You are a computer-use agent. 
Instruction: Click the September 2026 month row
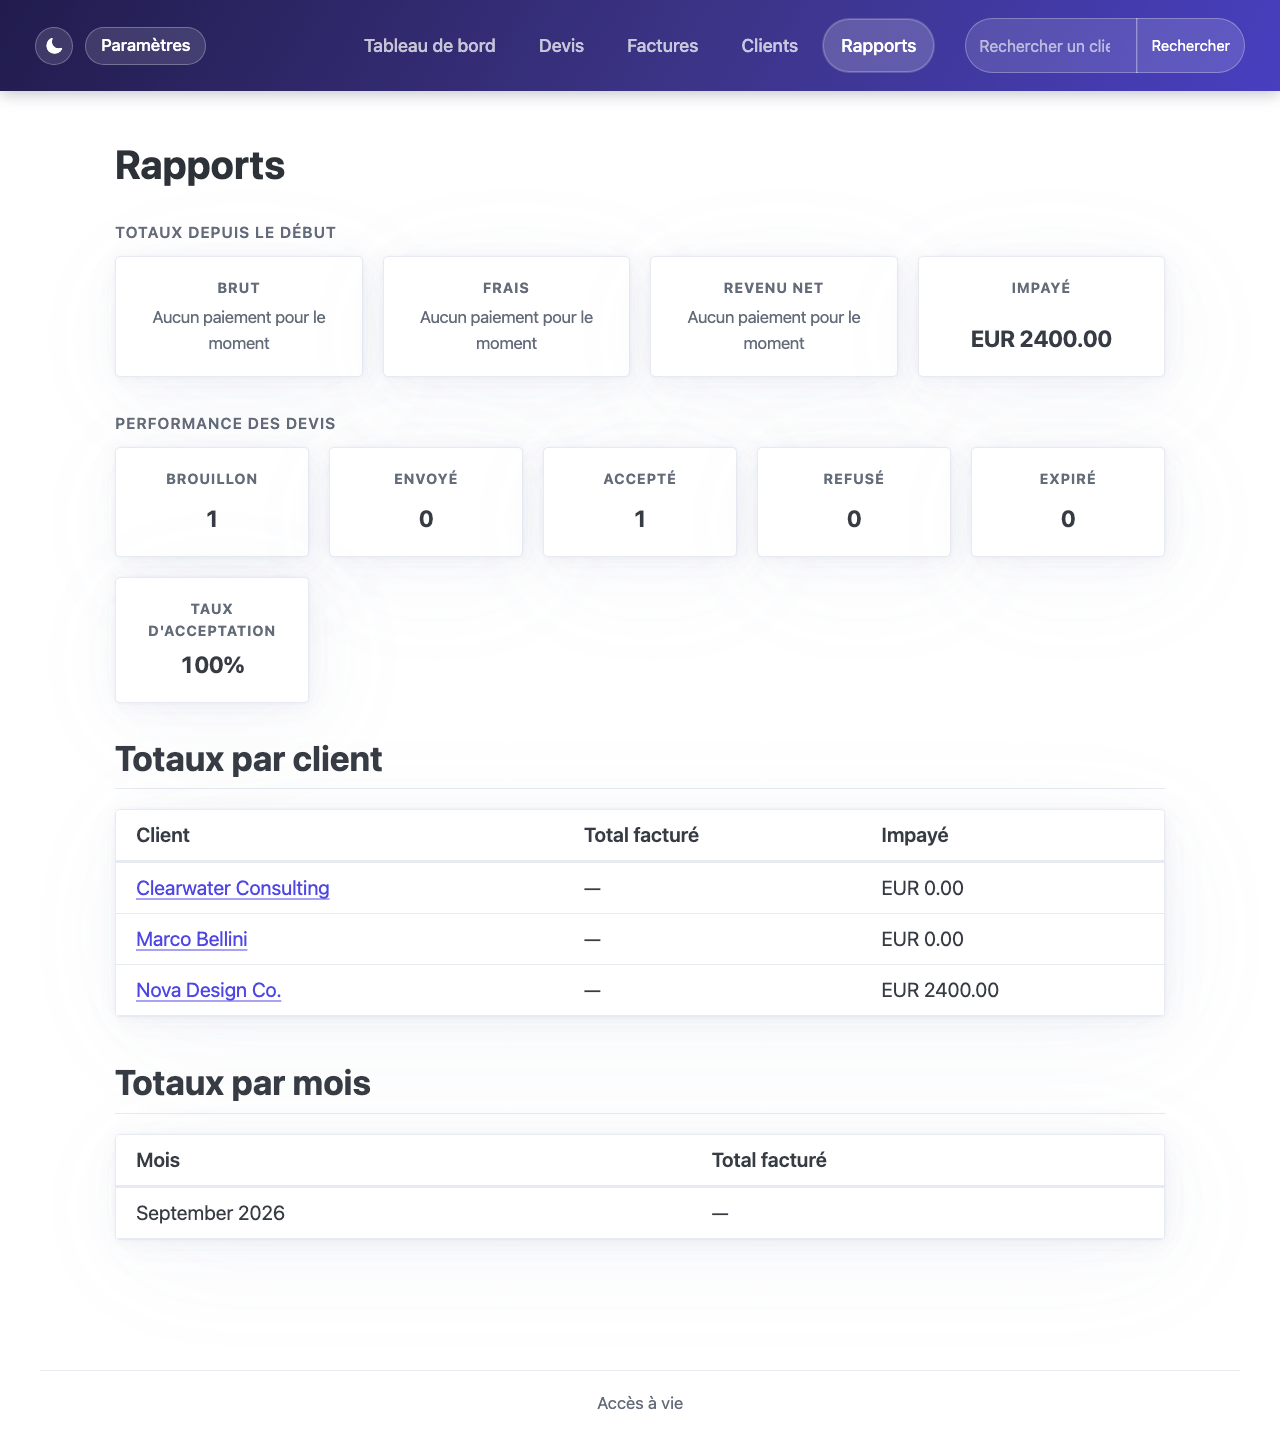[640, 1213]
